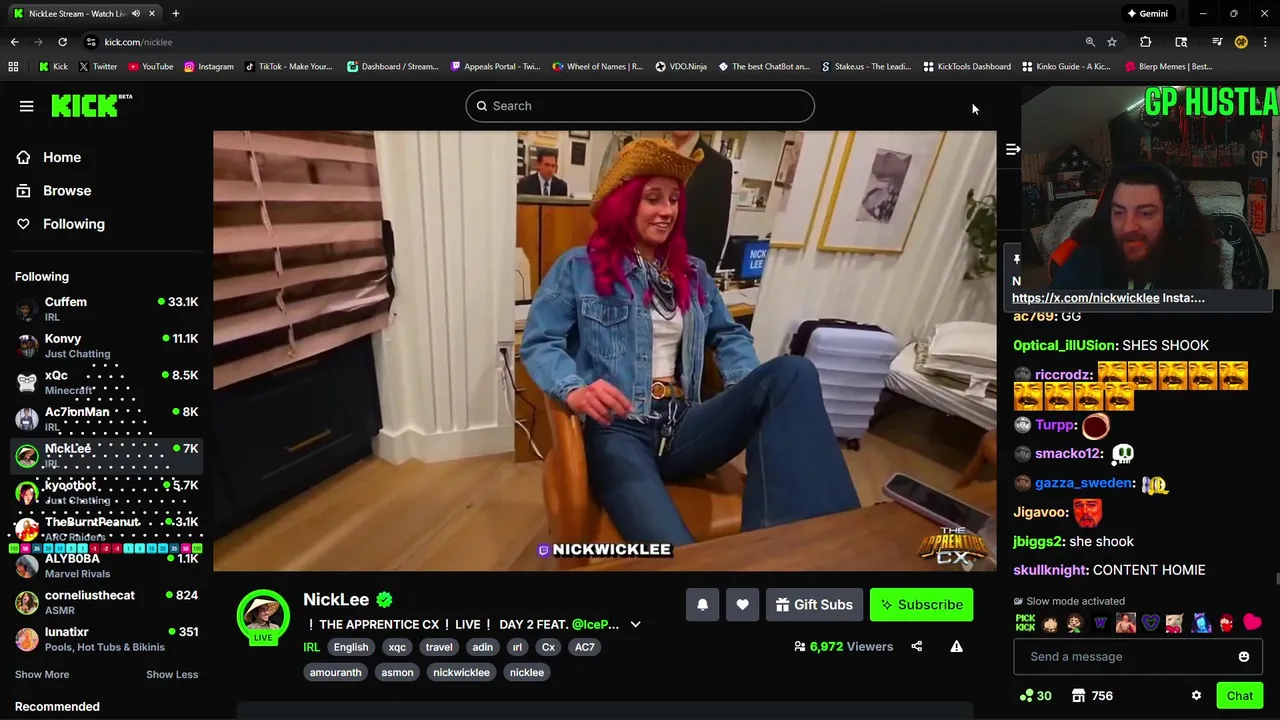Click the green Chat send button
1280x720 pixels.
(1239, 696)
